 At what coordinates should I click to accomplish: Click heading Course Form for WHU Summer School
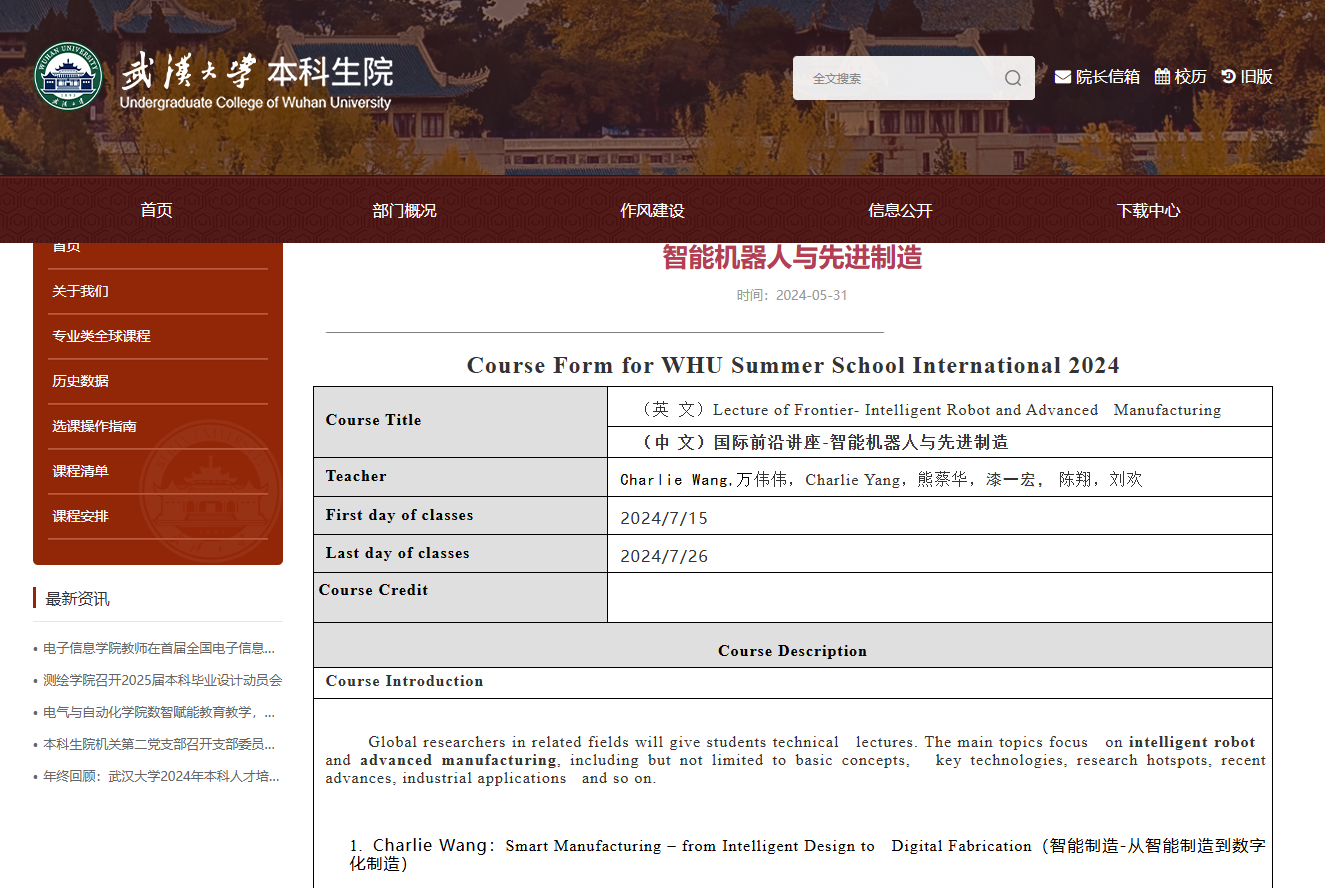click(x=793, y=365)
